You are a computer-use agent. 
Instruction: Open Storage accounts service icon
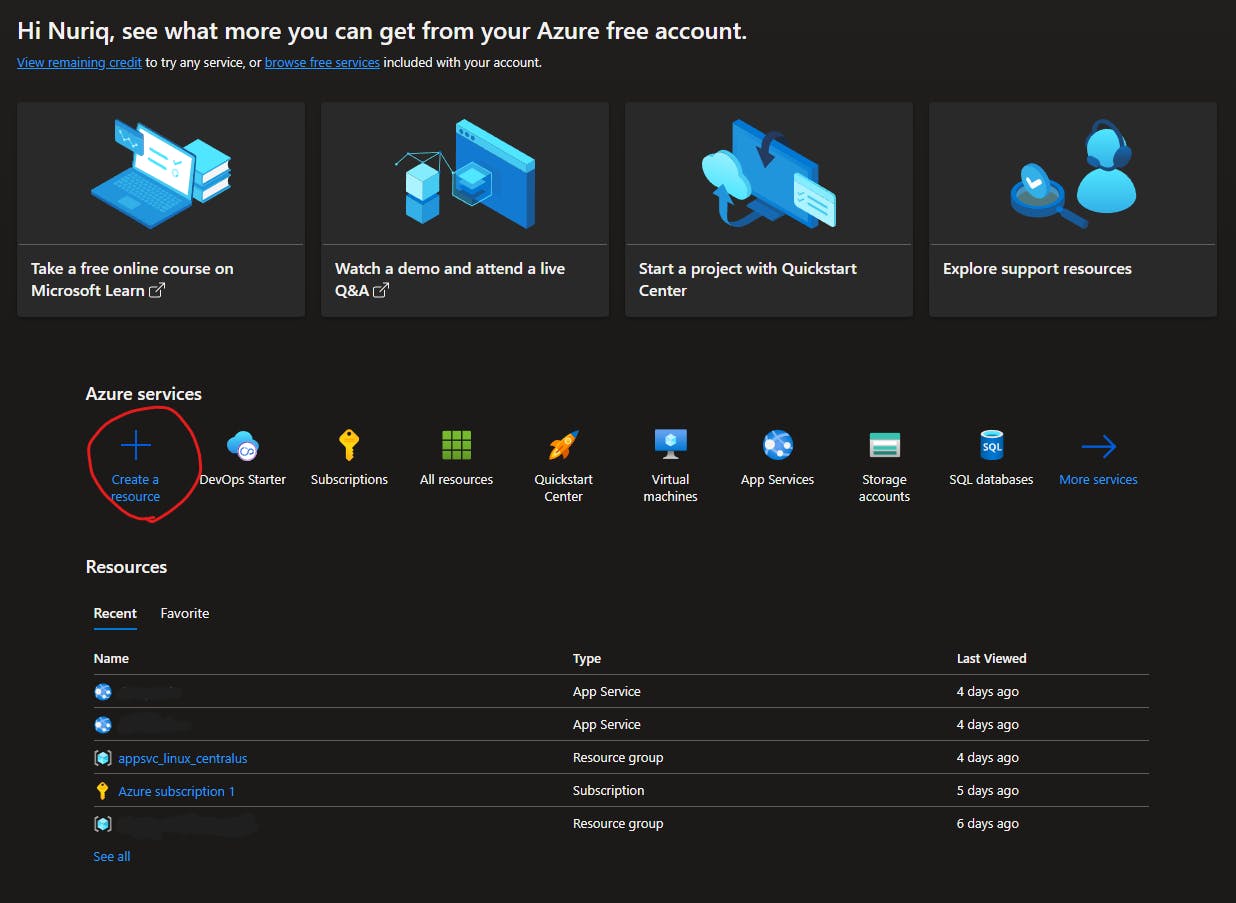click(884, 445)
